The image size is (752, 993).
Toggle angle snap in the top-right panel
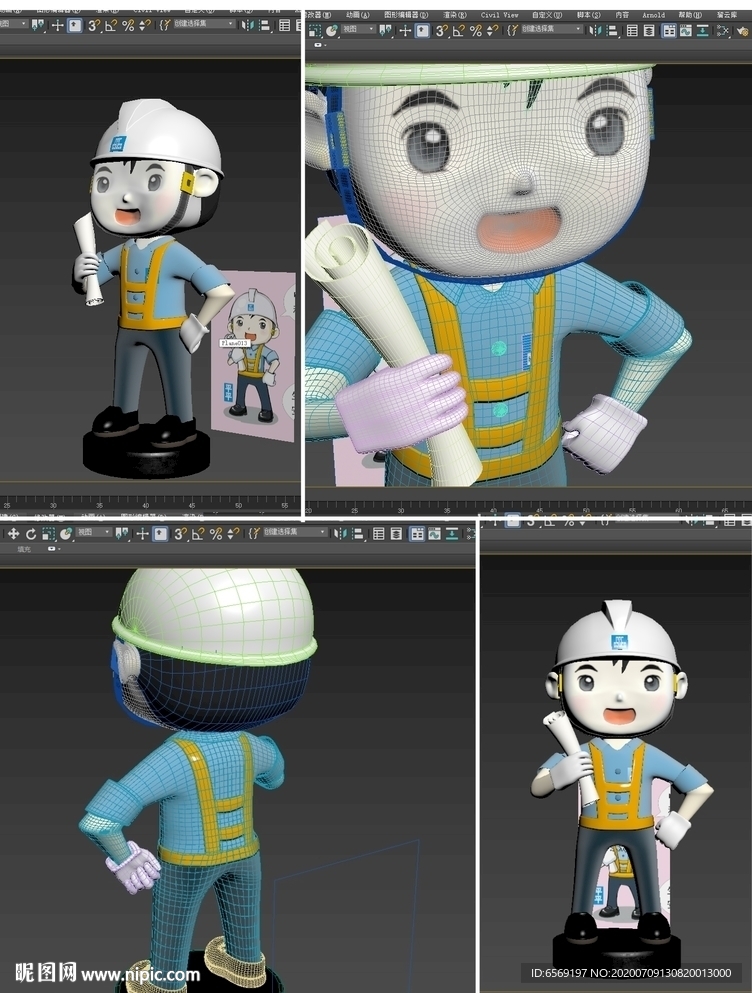click(459, 30)
